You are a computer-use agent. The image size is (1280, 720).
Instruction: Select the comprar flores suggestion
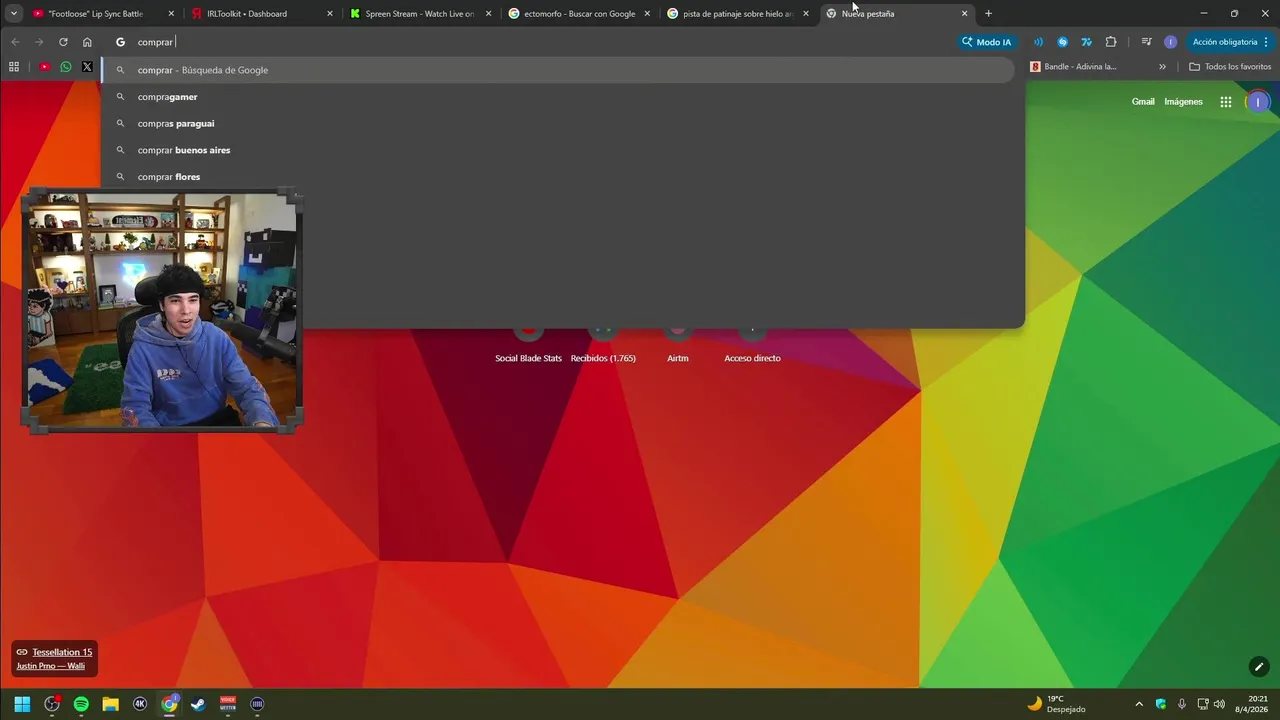[x=558, y=176]
